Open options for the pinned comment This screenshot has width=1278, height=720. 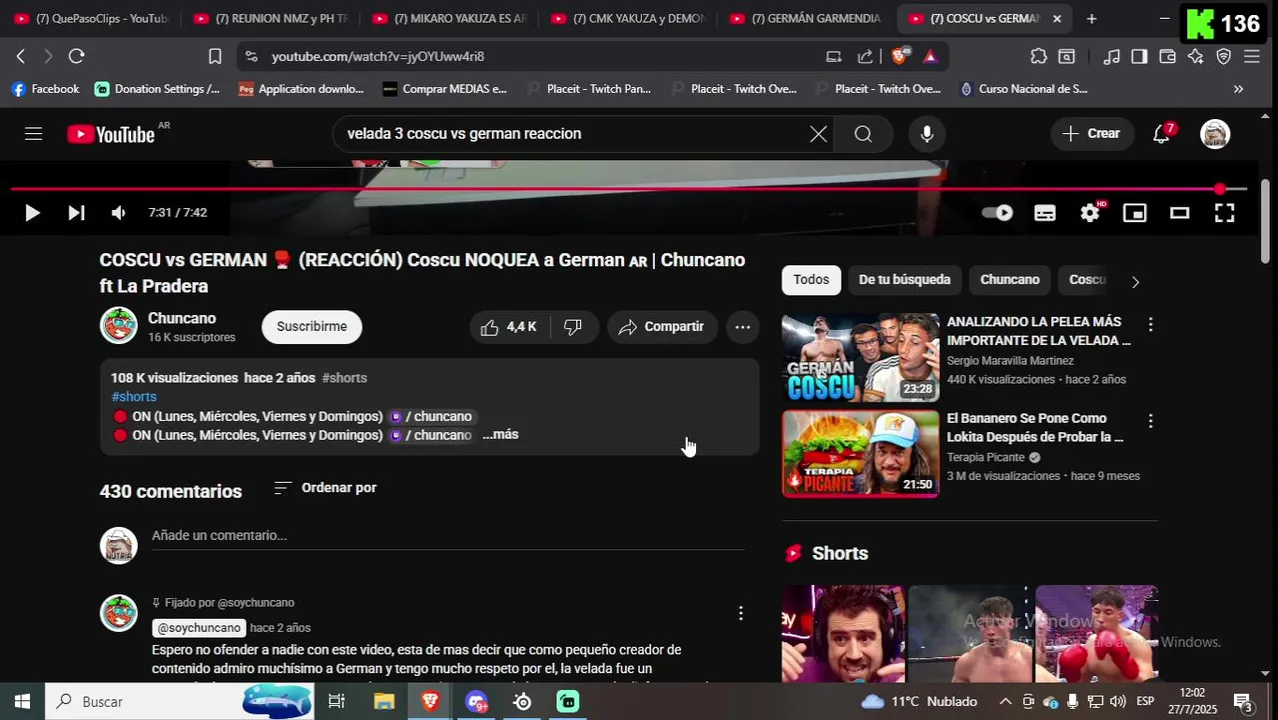[x=741, y=613]
